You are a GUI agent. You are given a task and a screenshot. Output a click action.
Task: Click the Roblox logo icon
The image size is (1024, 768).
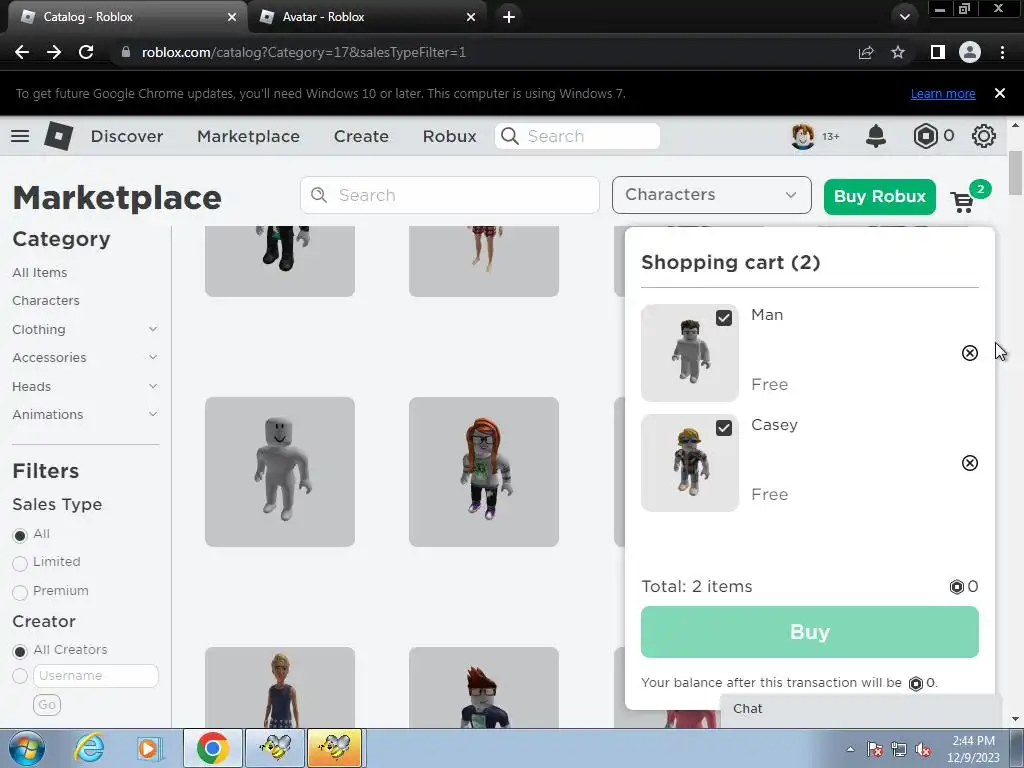[x=58, y=136]
